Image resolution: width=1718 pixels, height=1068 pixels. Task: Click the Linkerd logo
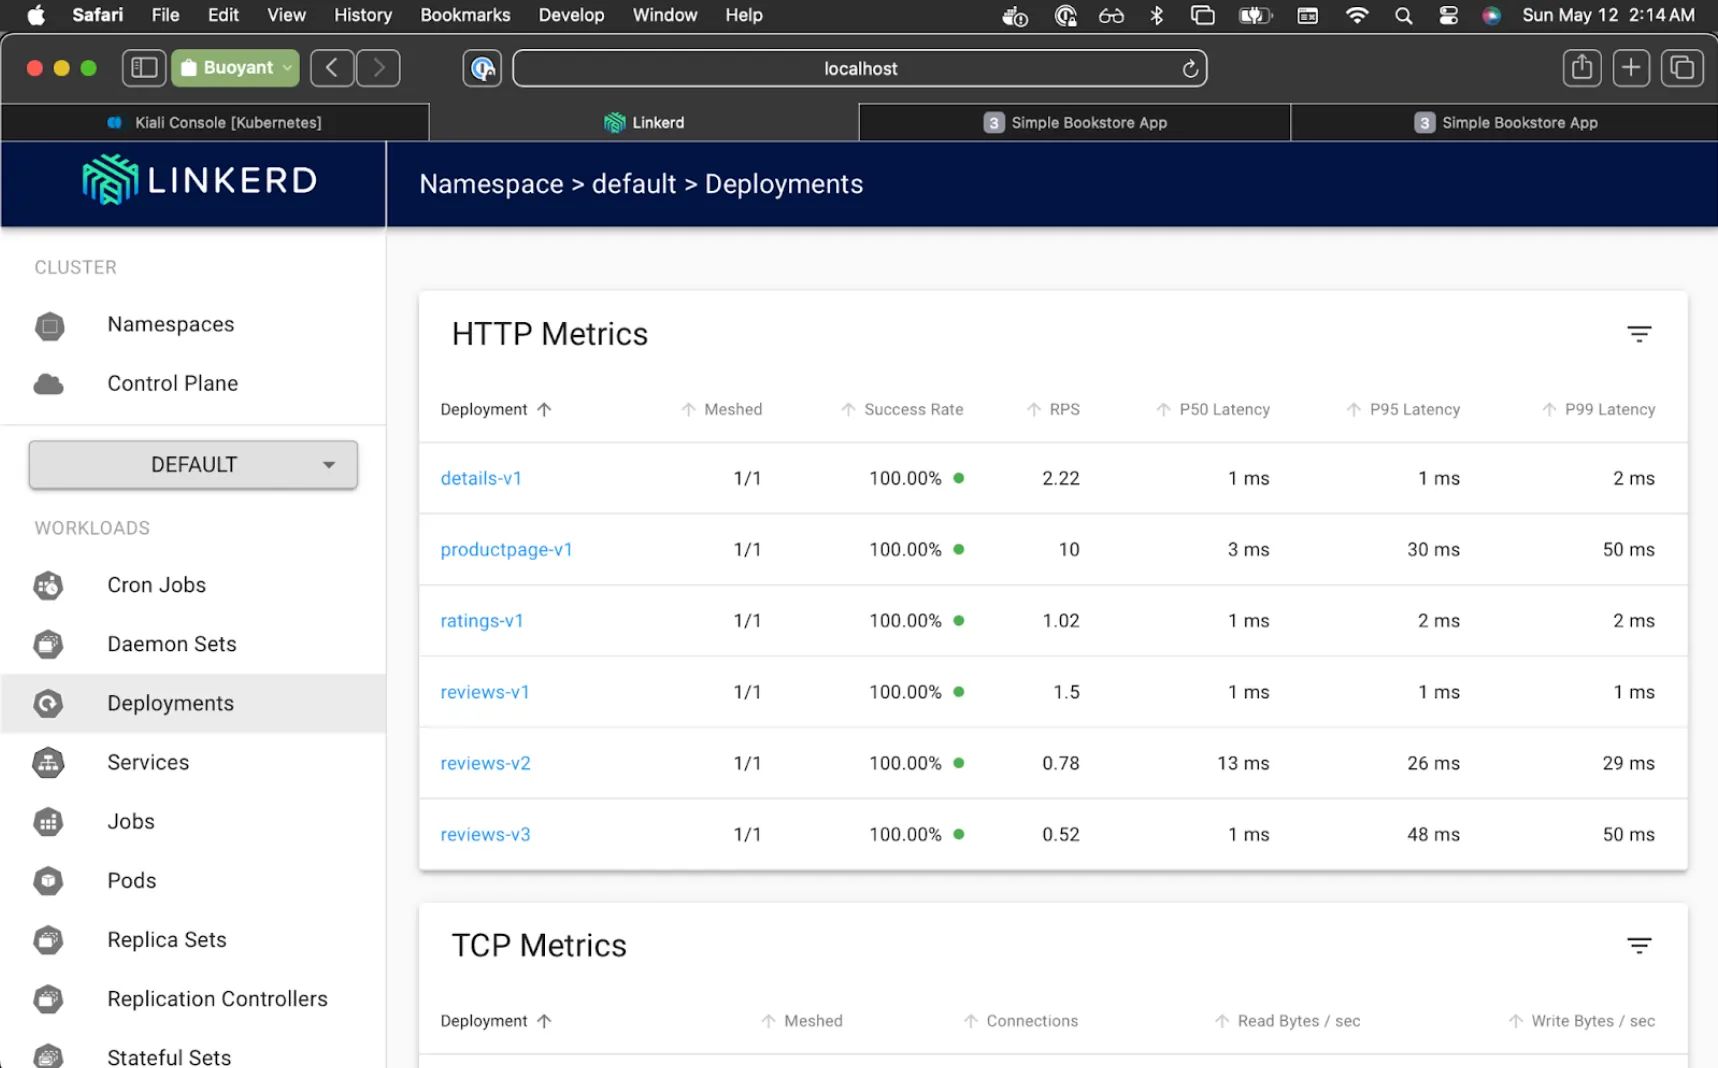click(199, 180)
